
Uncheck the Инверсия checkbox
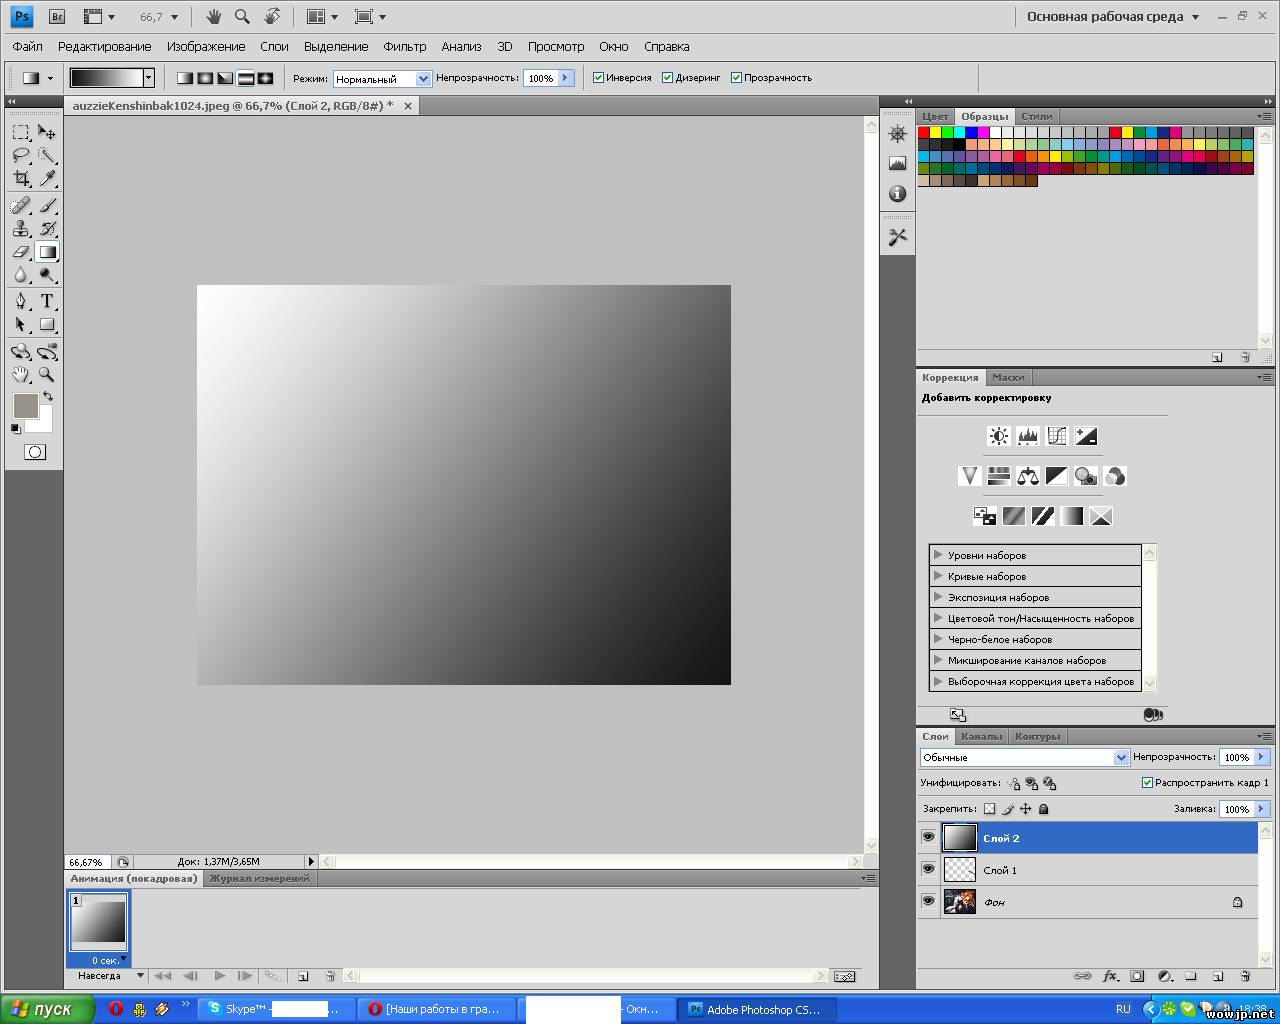coord(599,78)
